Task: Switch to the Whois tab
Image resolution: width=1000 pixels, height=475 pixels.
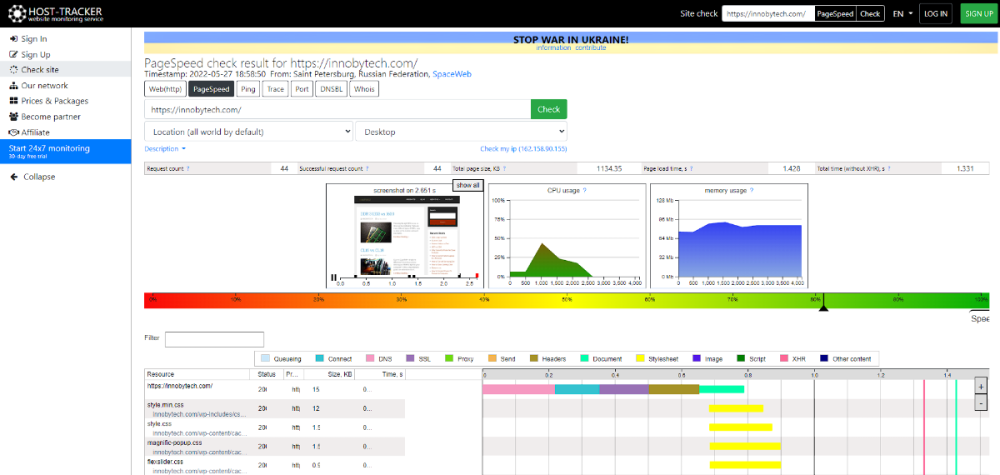Action: point(364,89)
